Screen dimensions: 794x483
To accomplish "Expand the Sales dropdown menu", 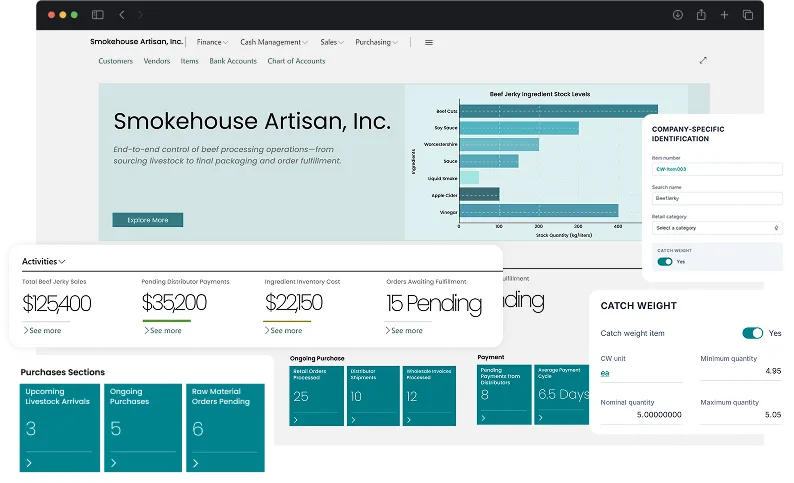I will 332,42.
